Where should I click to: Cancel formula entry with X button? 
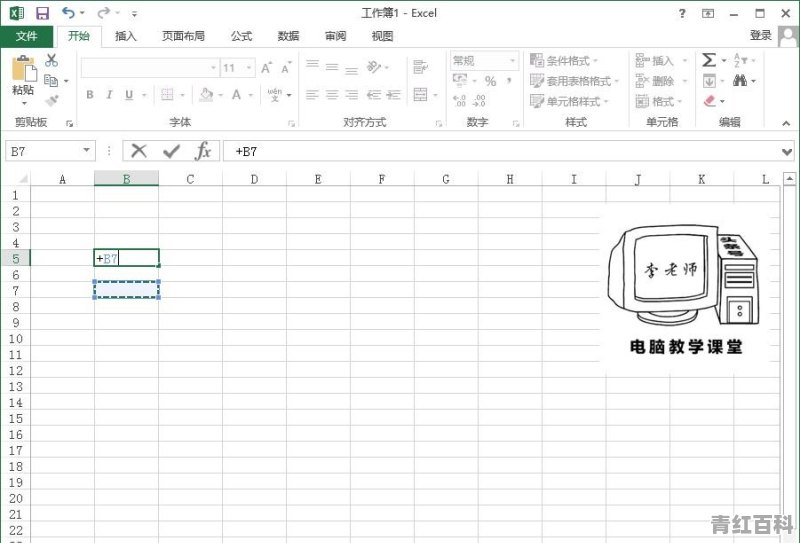click(139, 151)
